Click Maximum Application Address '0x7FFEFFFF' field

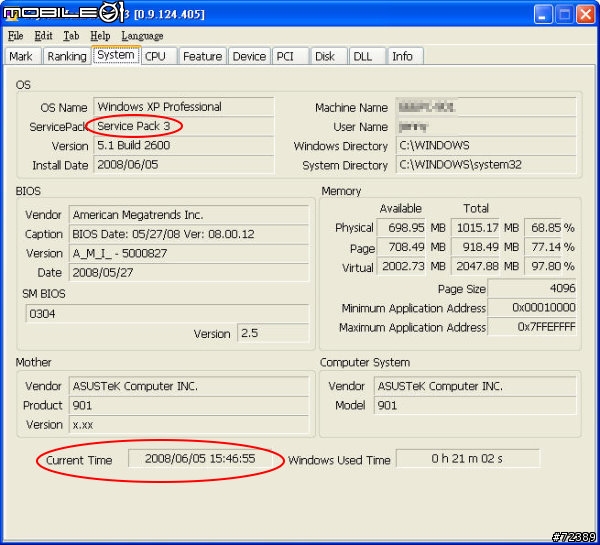pyautogui.click(x=532, y=327)
